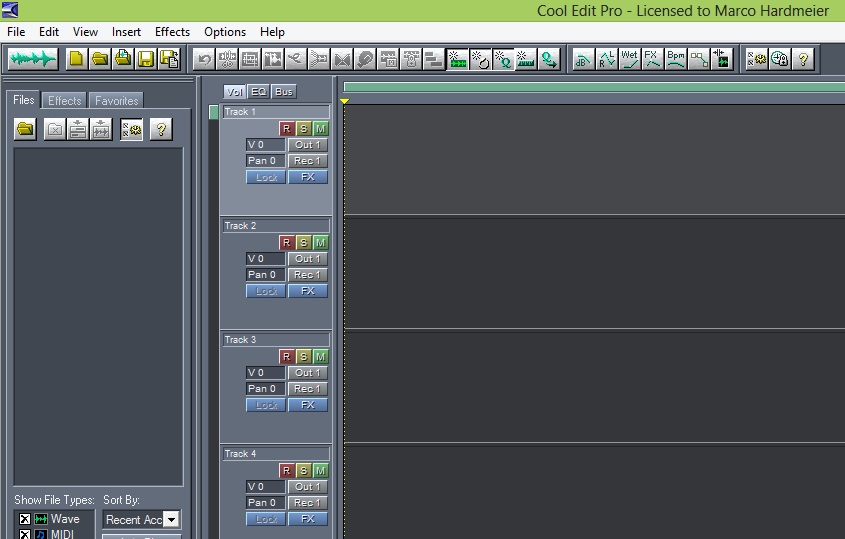The width and height of the screenshot is (845, 539).
Task: Click Track 3 Lock button
Action: tap(266, 405)
